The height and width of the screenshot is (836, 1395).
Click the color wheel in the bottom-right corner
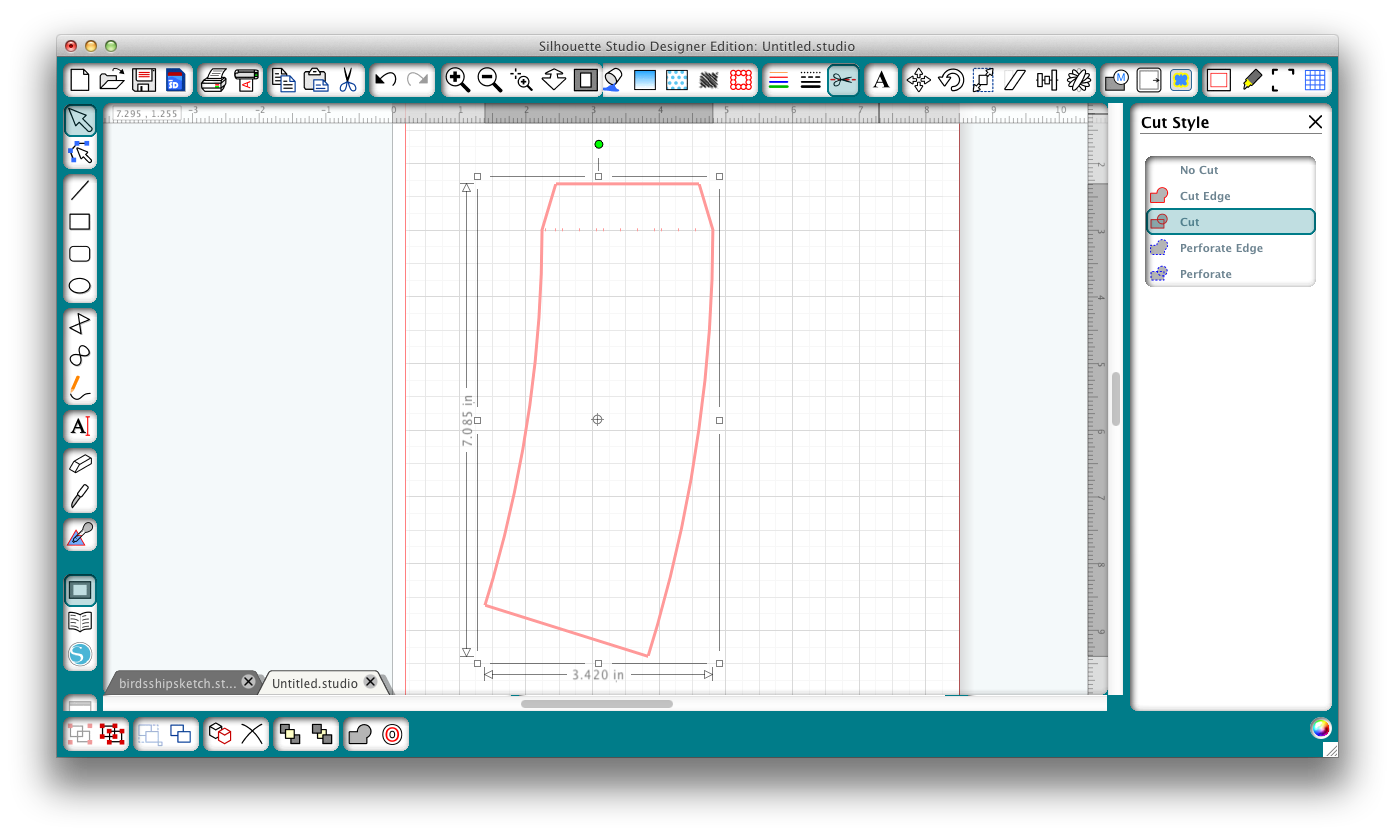1321,729
